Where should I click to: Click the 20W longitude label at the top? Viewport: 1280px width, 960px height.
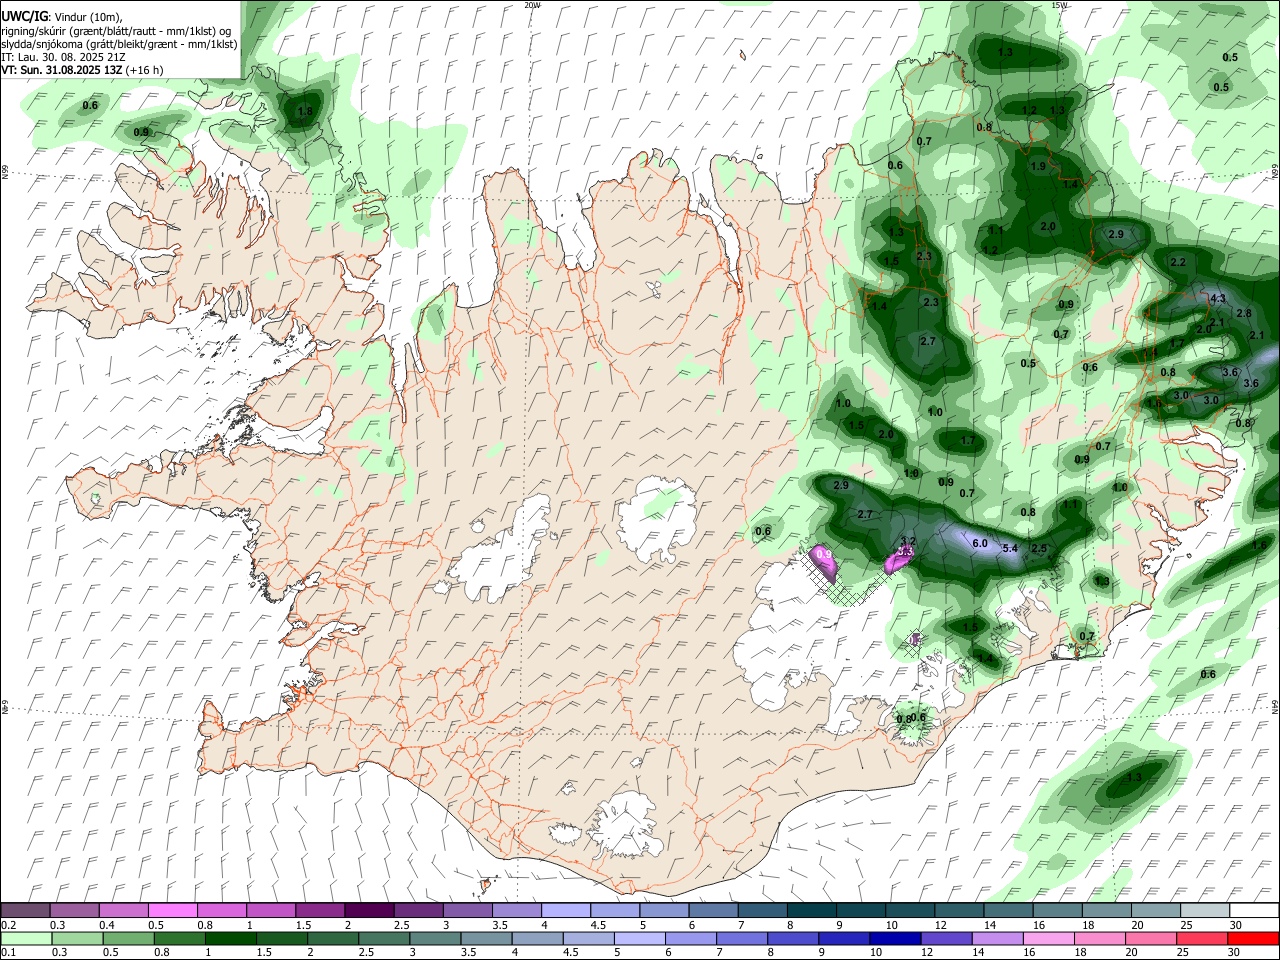click(532, 5)
